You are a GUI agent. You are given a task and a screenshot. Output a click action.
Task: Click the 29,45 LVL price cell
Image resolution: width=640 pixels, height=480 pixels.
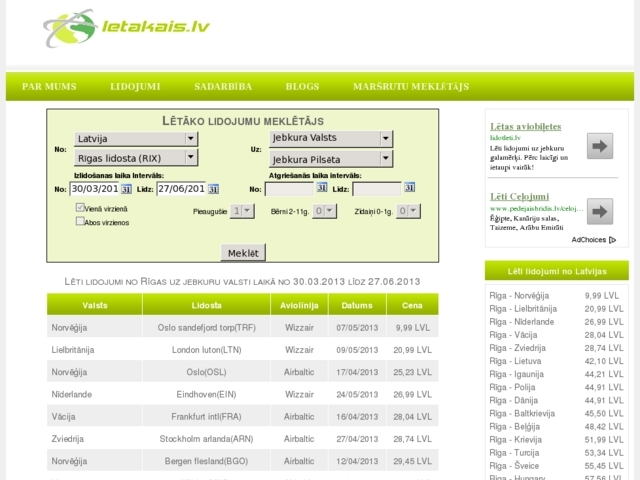[x=412, y=461]
